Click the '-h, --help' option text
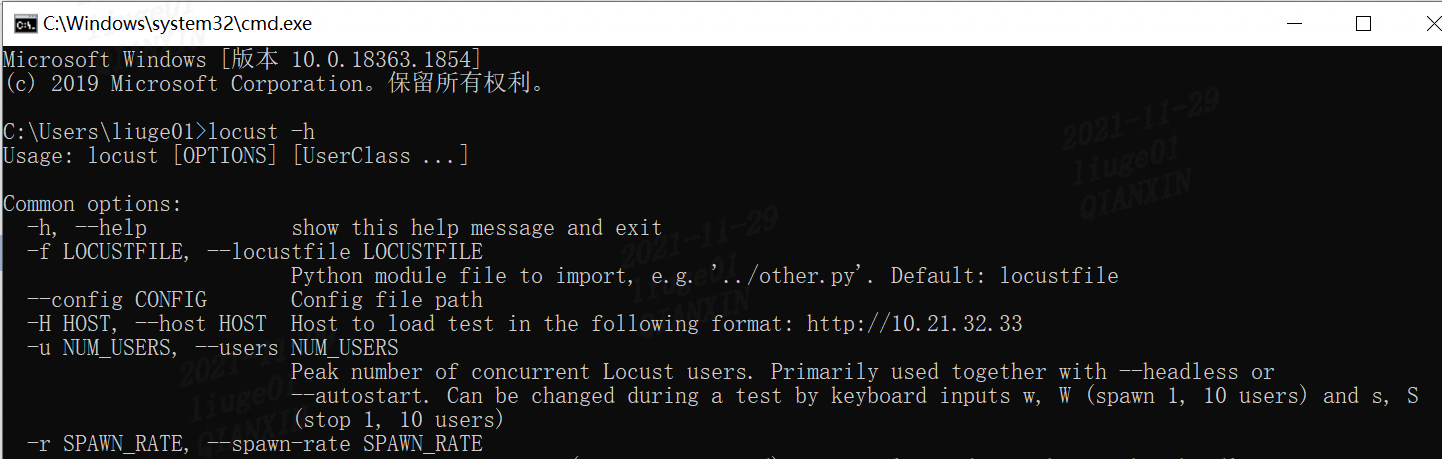This screenshot has height=459, width=1442. (86, 228)
